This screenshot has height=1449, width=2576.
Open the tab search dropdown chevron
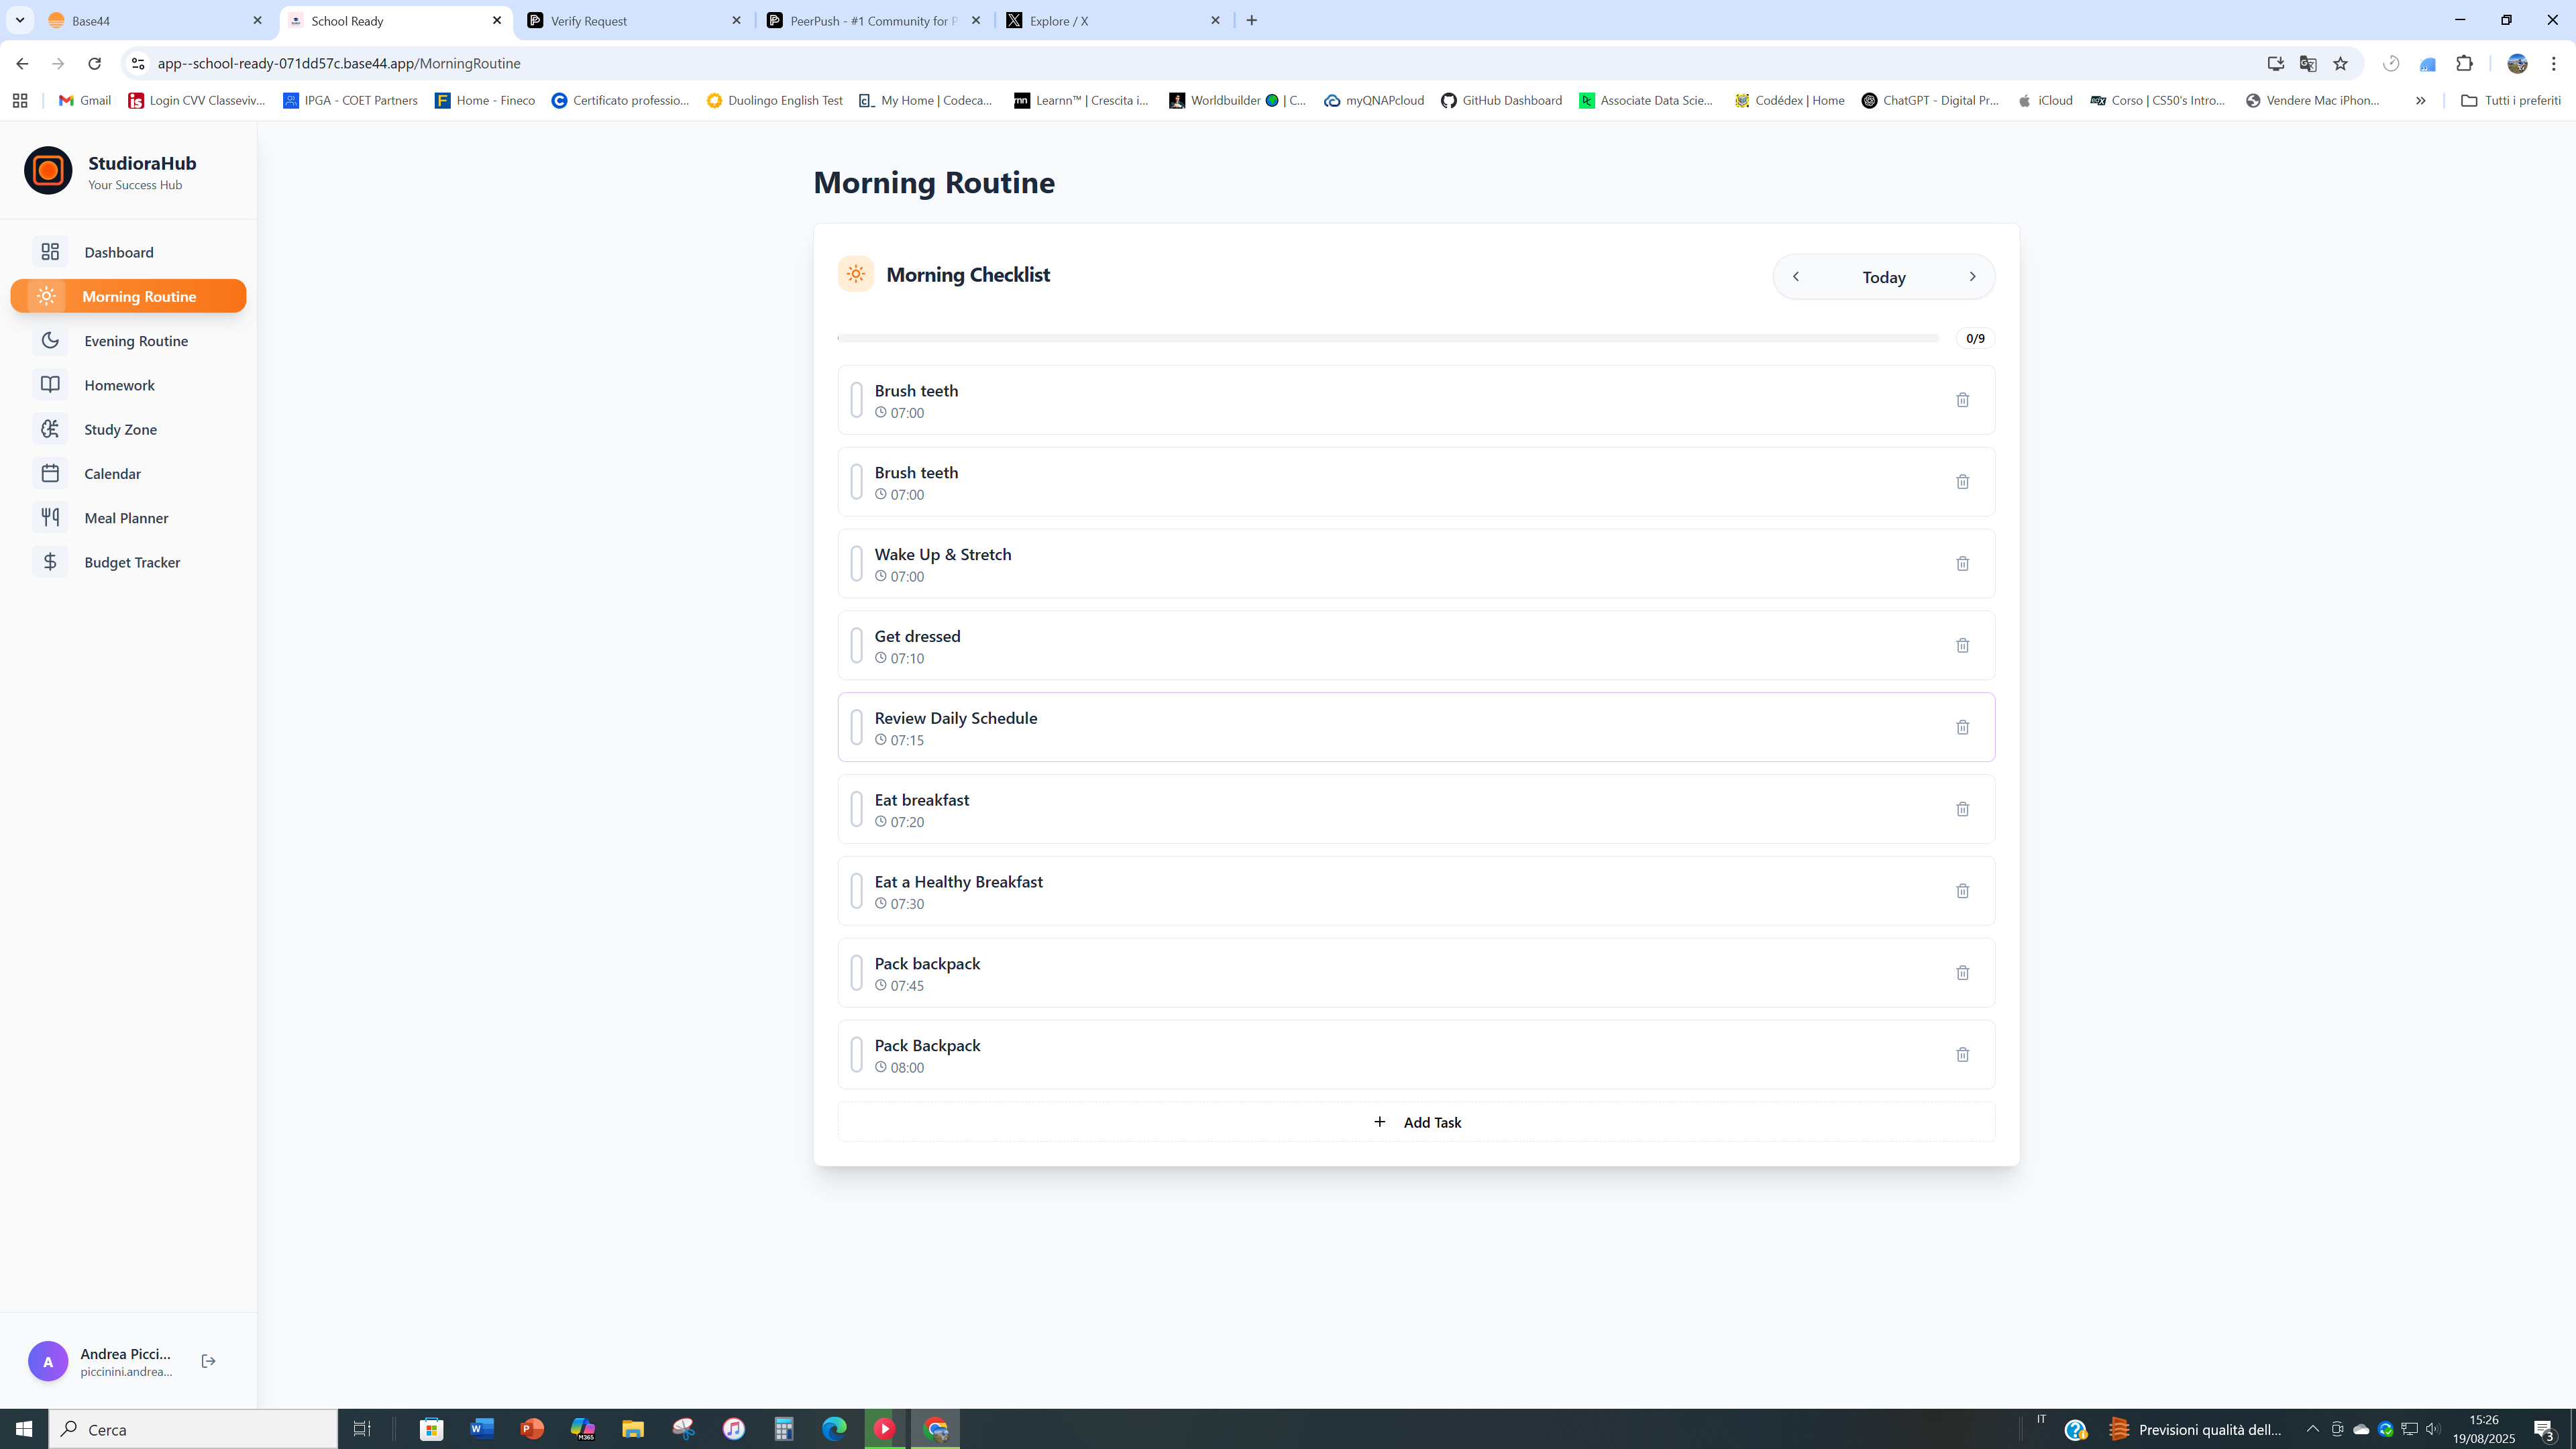pos(20,20)
